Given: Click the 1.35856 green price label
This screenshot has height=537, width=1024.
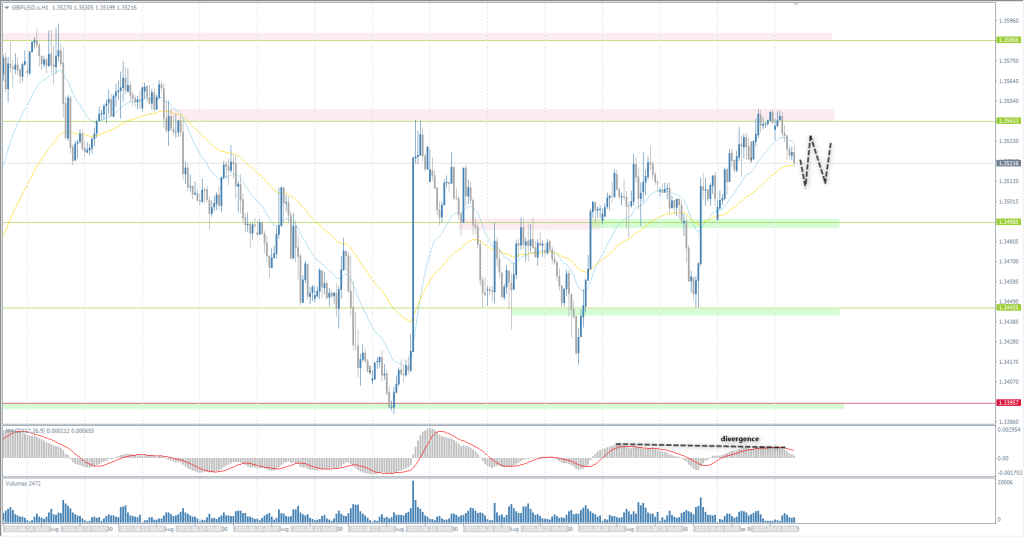Looking at the screenshot, I should pos(1008,40).
